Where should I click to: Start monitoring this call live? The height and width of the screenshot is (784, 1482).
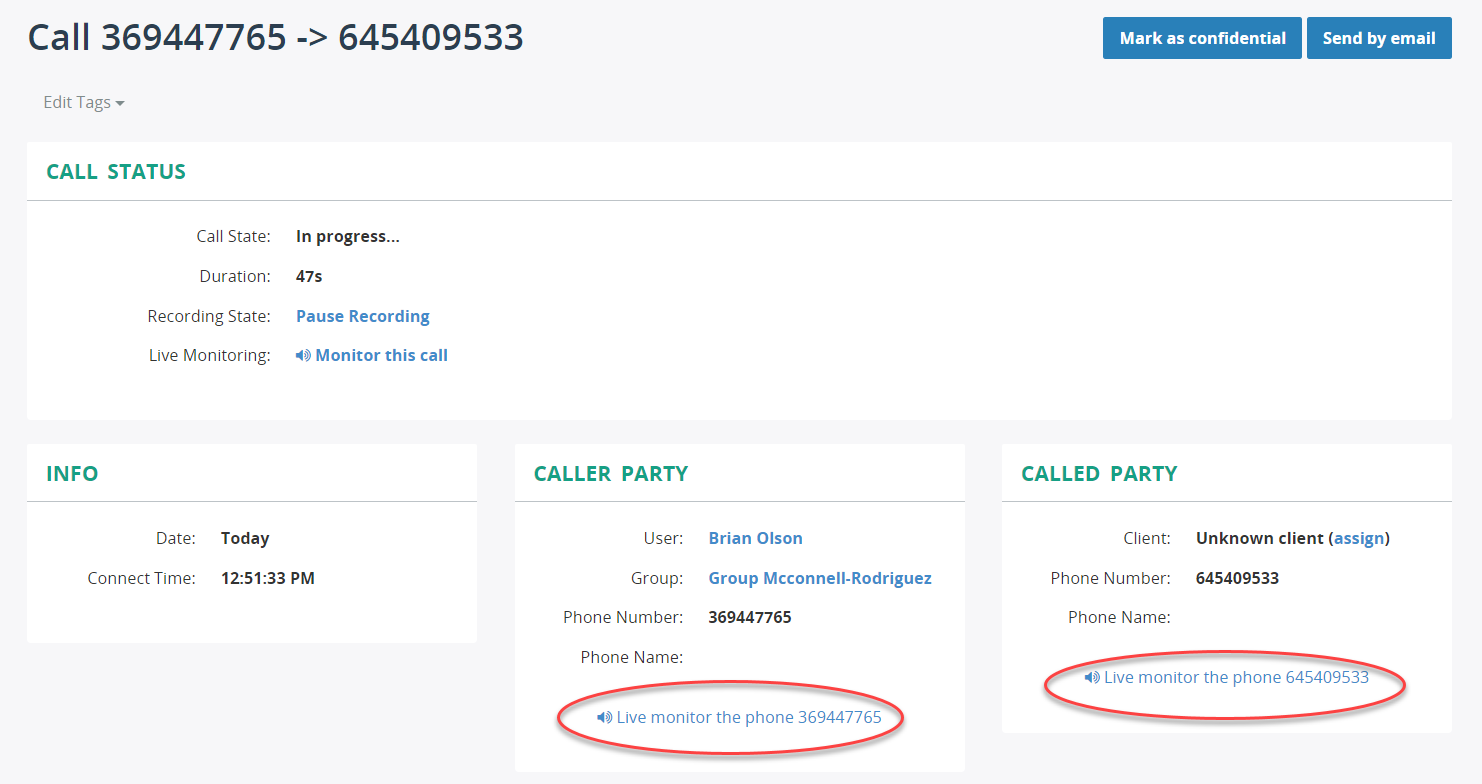(x=381, y=355)
